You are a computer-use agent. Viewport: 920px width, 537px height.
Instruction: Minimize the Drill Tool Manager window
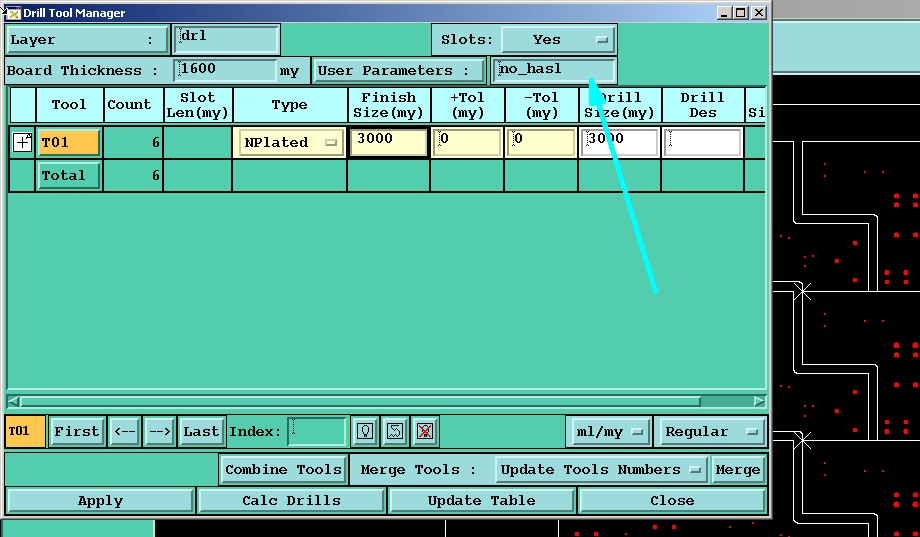(725, 12)
